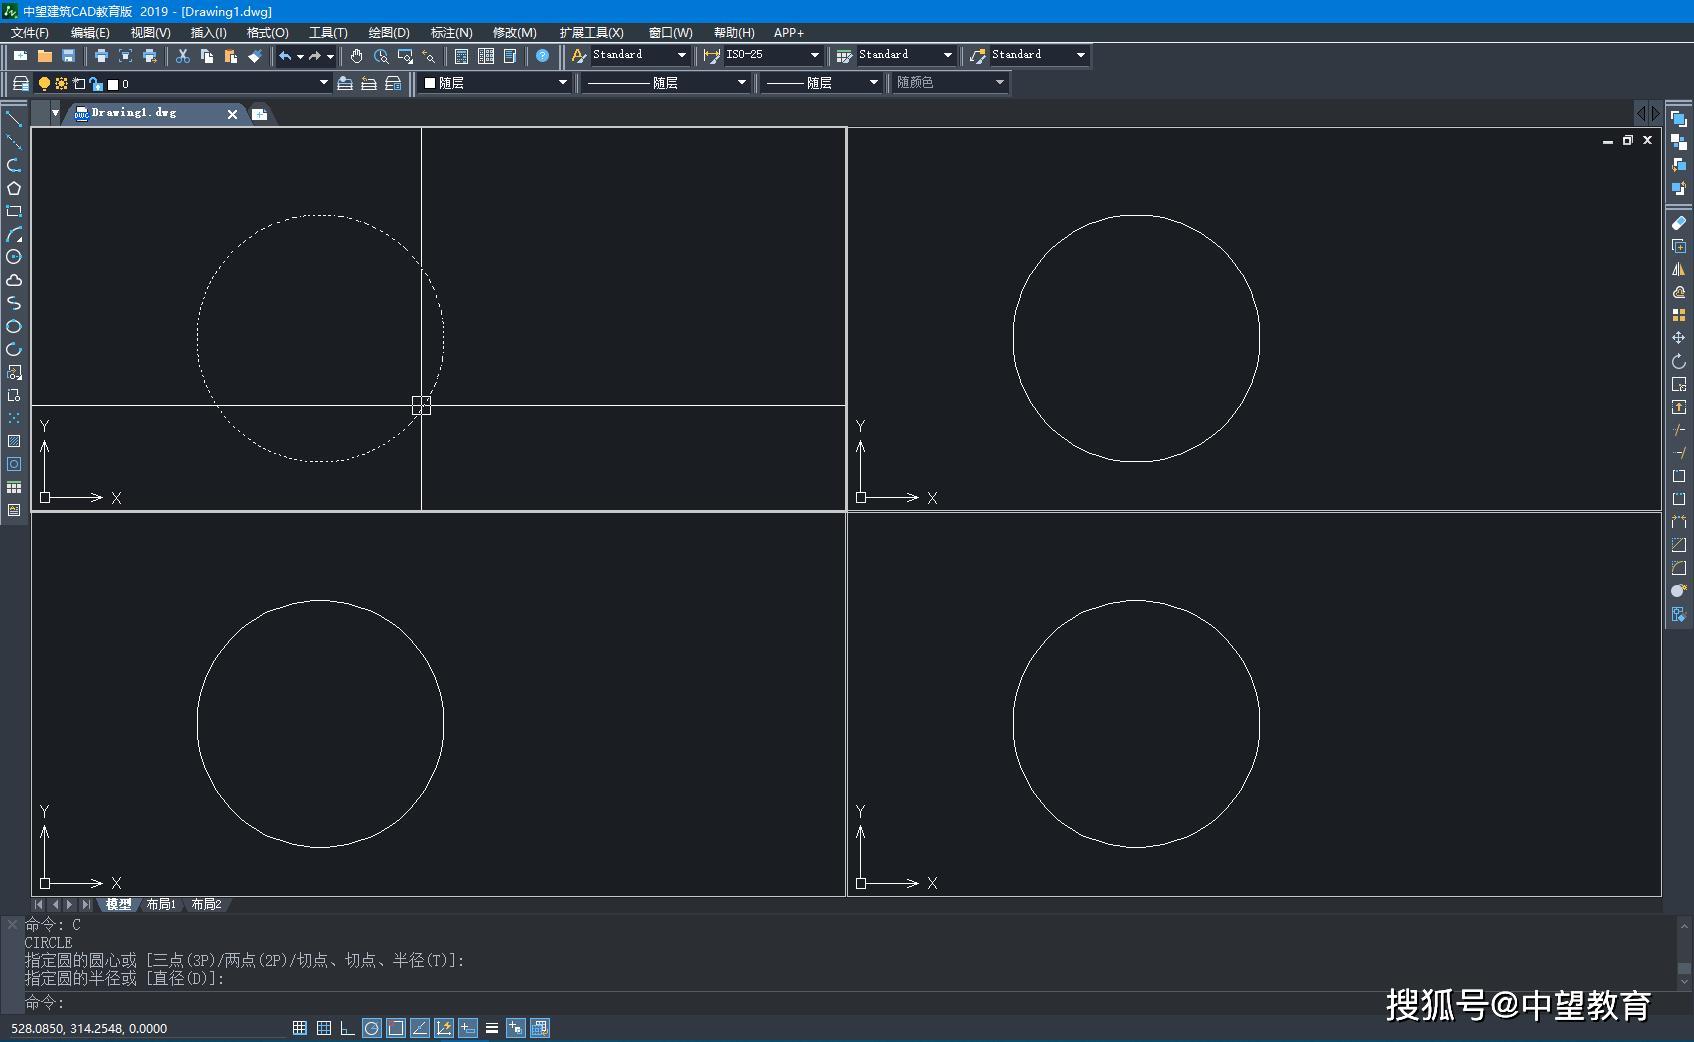Toggle Dynamic Input in status bar

[467, 1028]
